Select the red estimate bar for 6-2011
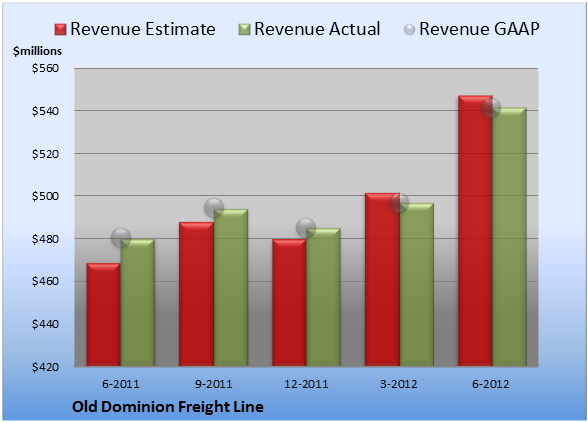588x422 pixels. click(104, 315)
